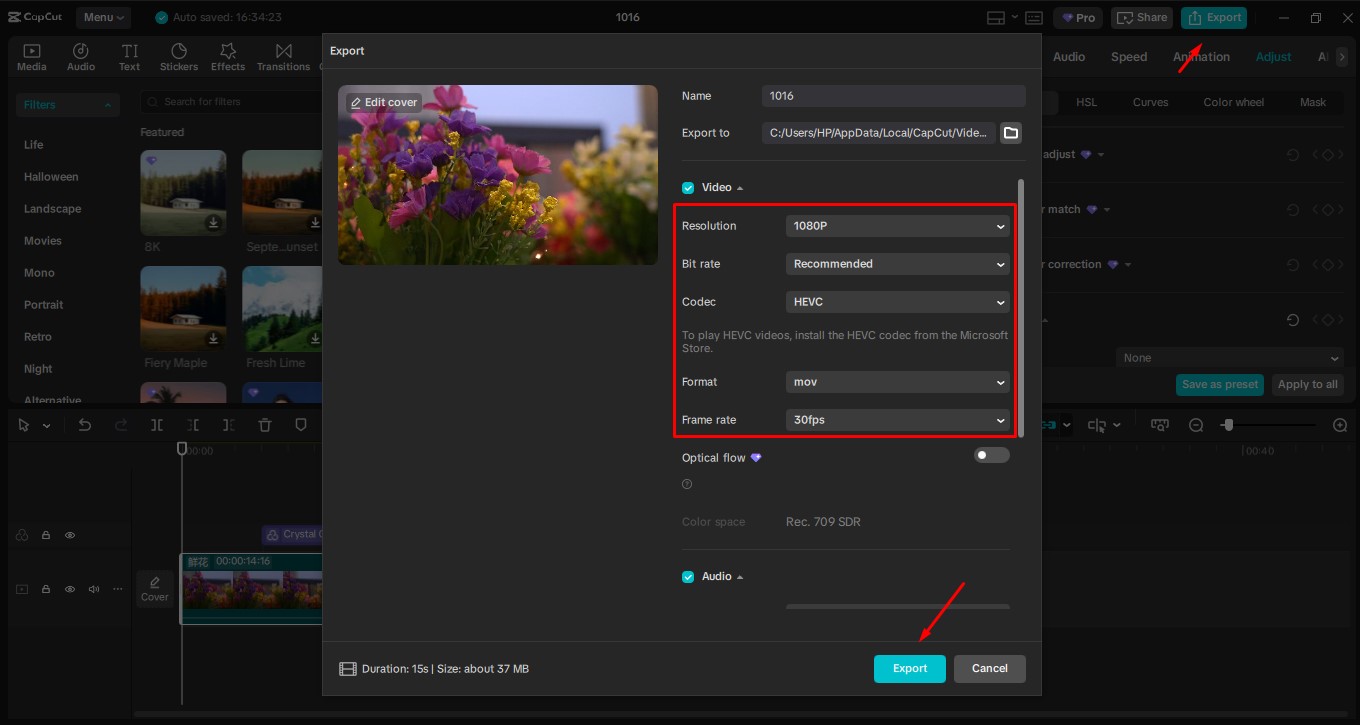Screen dimensions: 1360x725
Task: Undo the last action
Action: [x=84, y=424]
